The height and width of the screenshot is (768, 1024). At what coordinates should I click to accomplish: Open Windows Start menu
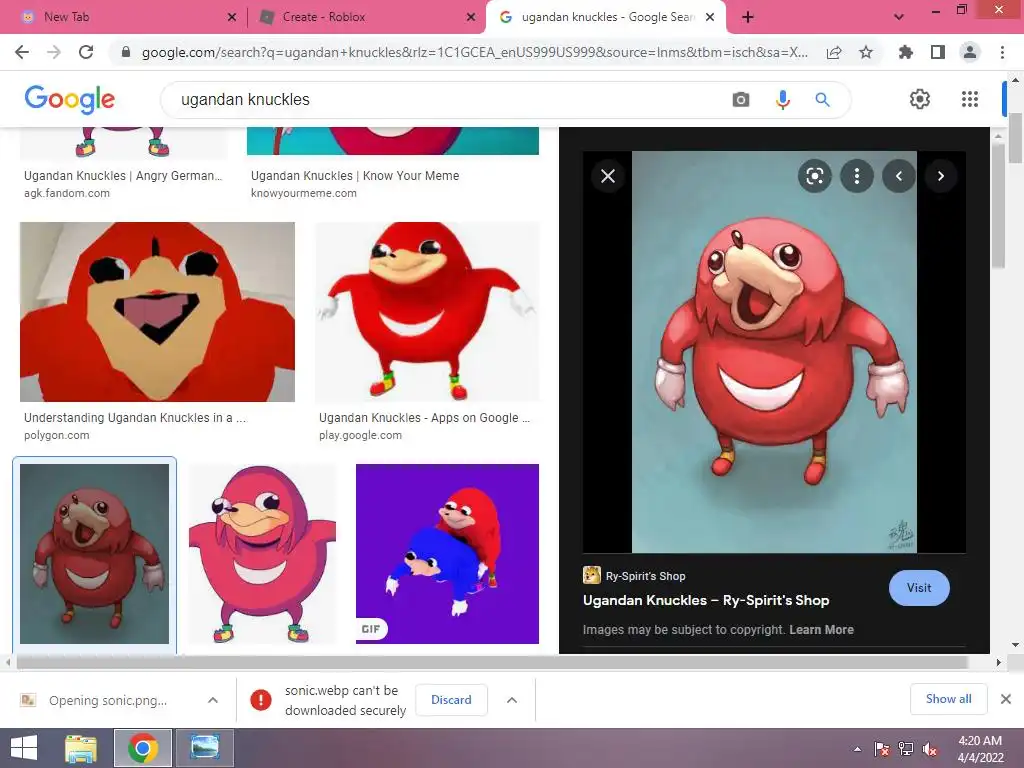[24, 748]
